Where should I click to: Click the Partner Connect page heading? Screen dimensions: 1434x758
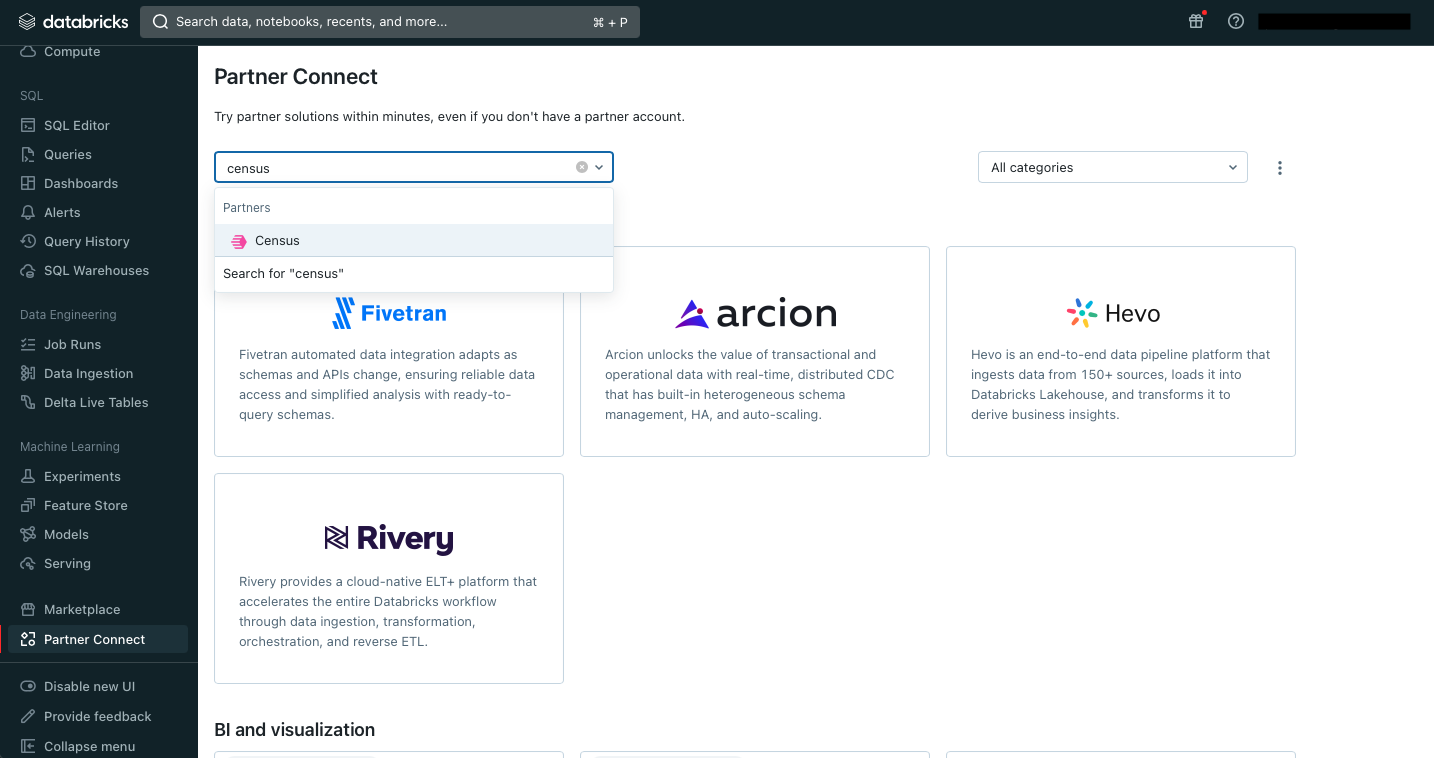pyautogui.click(x=296, y=77)
